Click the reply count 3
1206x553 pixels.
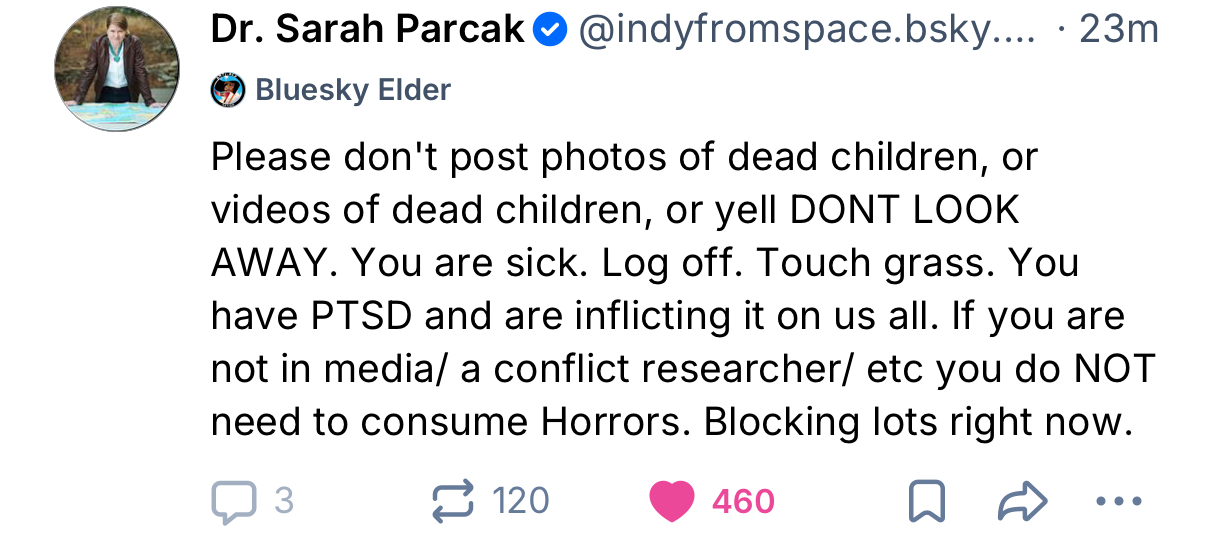point(284,501)
